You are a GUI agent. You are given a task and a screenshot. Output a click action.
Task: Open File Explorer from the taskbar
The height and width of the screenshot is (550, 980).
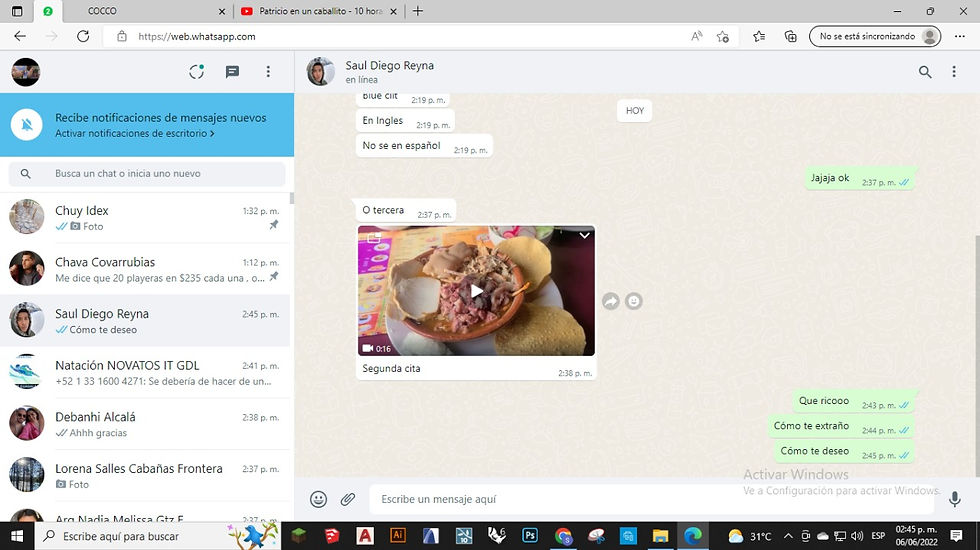click(x=660, y=536)
